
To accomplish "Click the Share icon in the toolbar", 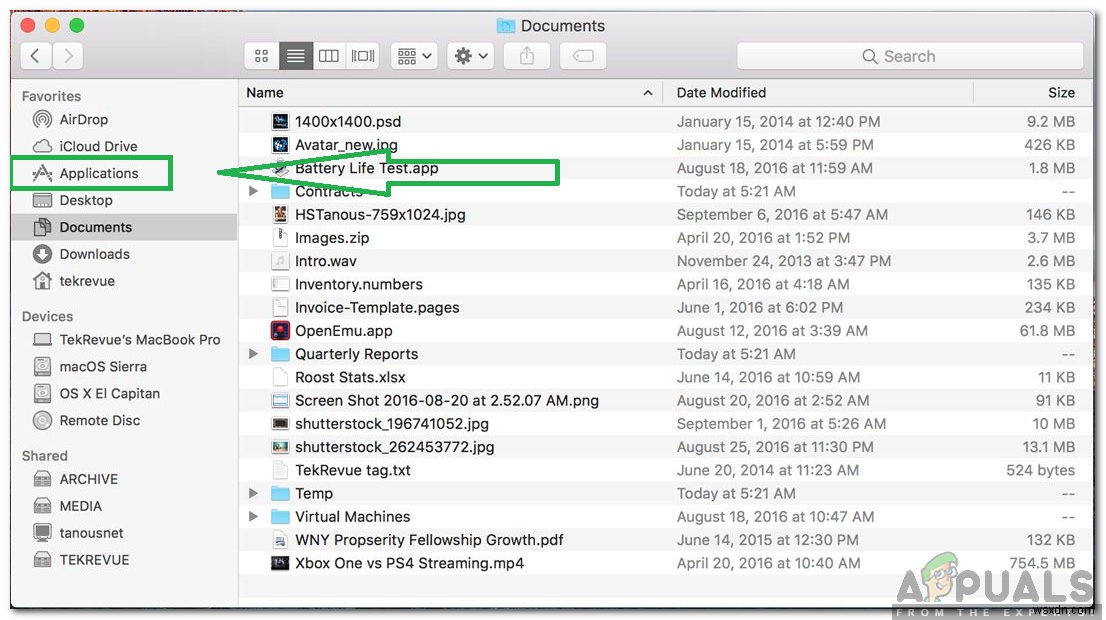I will [527, 56].
